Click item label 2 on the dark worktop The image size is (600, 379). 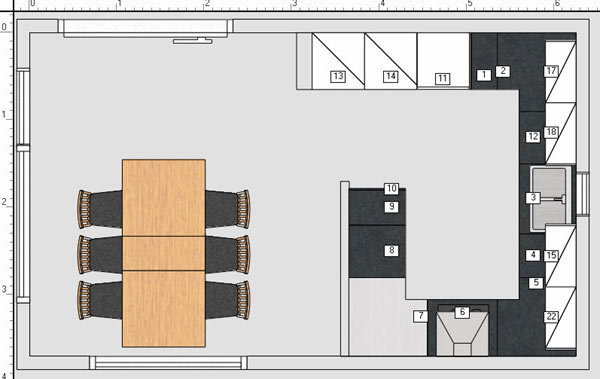coord(503,71)
